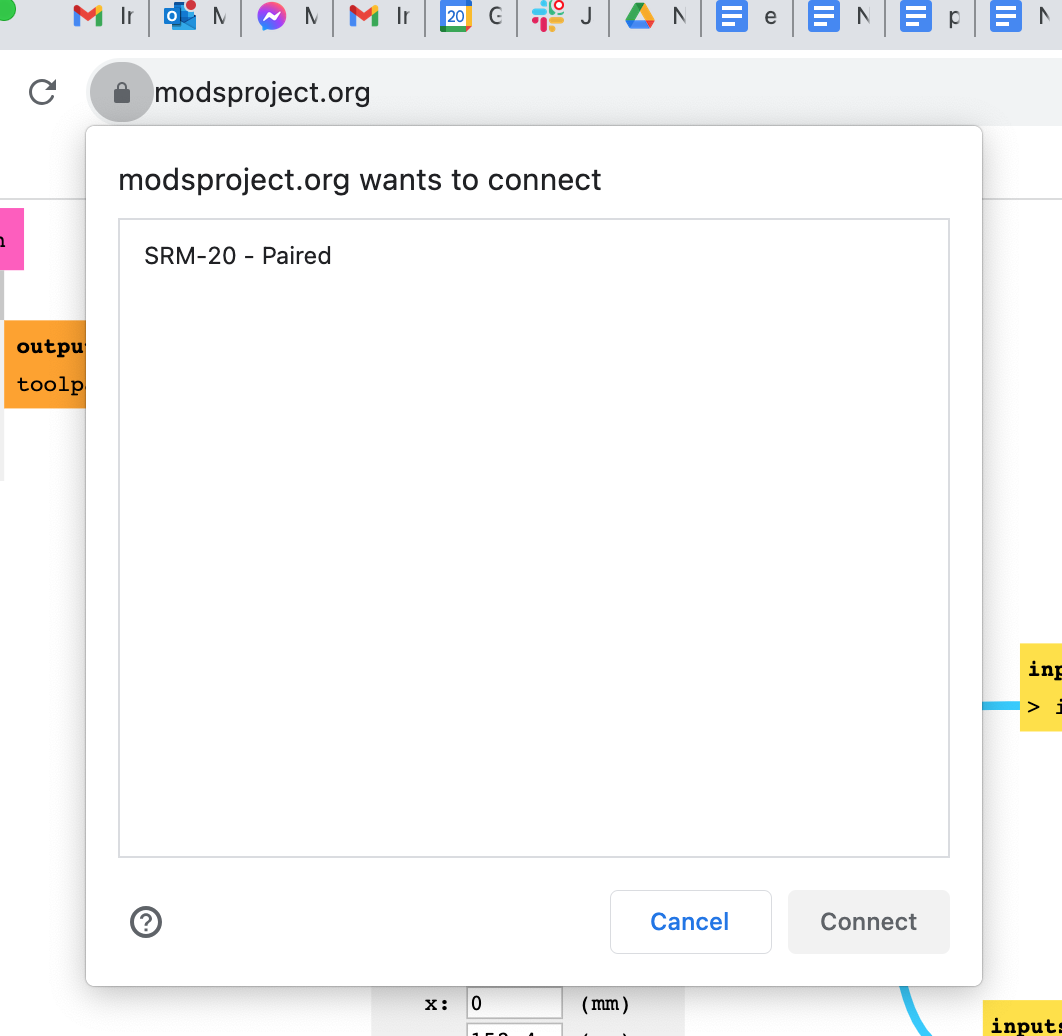Screen dimensions: 1062x1036
Task: Open the Google Docs tab titled "e"
Action: (748, 16)
